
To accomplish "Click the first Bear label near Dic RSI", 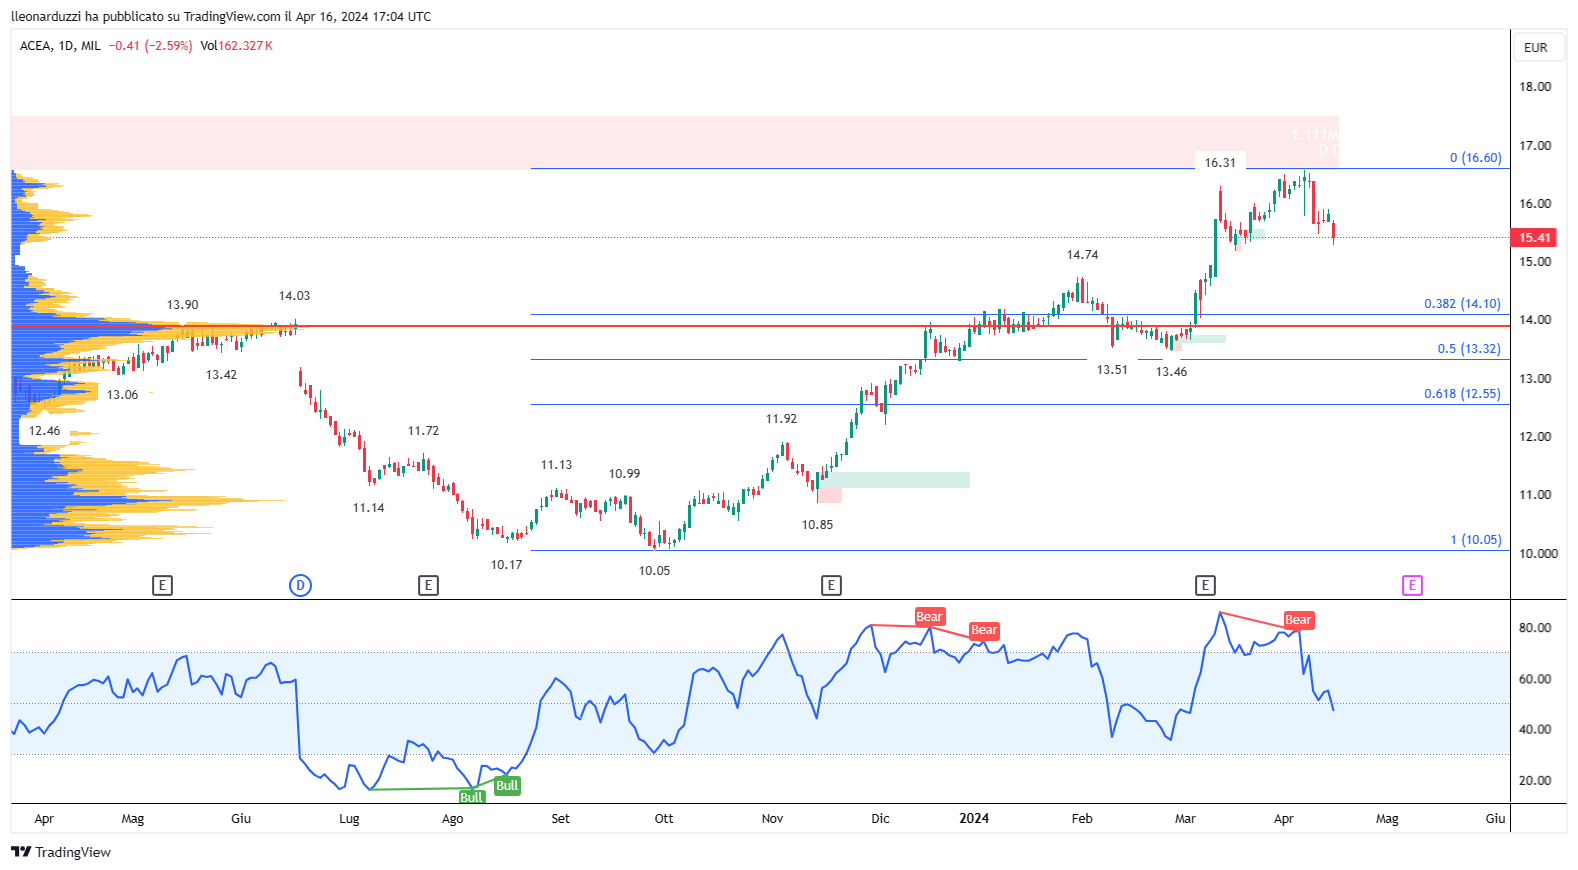I will 930,616.
